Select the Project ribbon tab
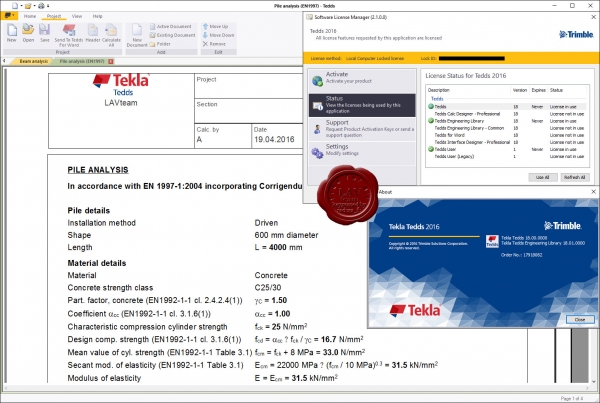This screenshot has width=600, height=403. 54,16
